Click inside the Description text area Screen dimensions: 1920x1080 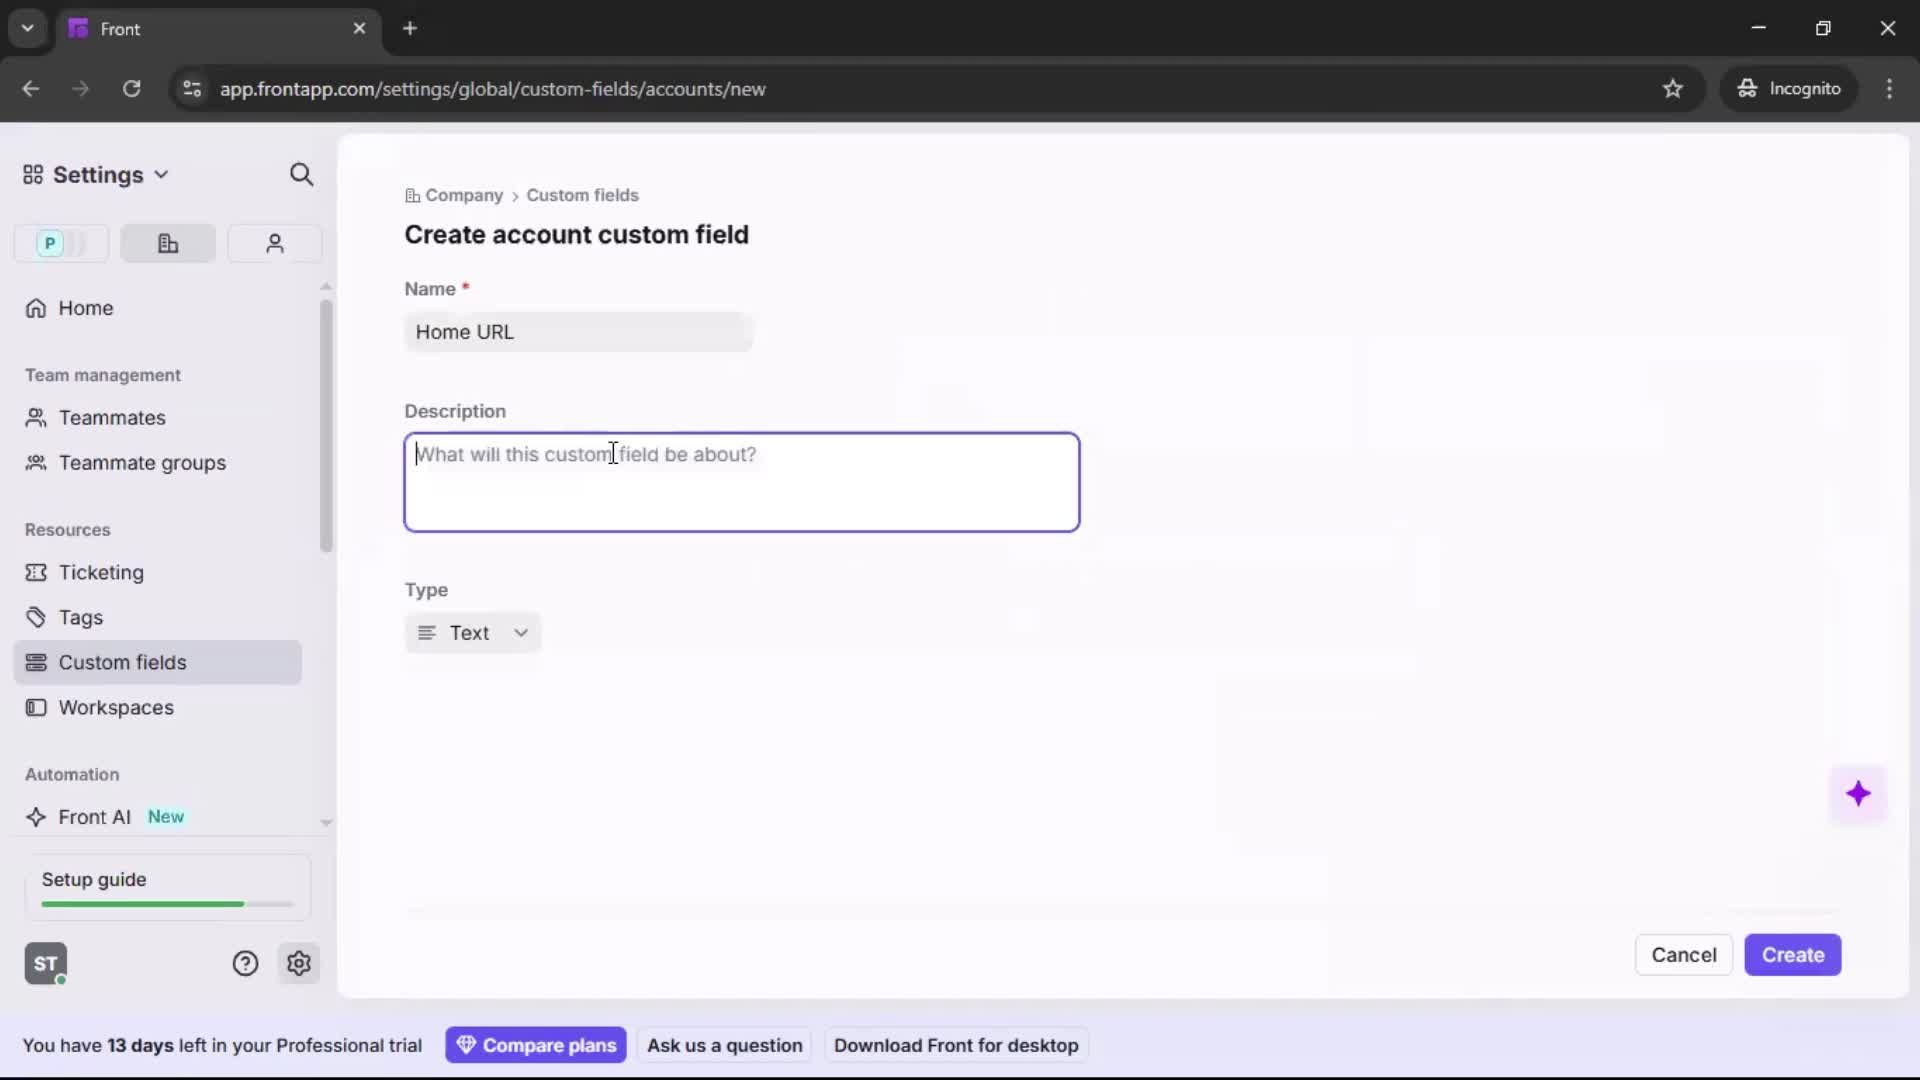[x=742, y=483]
